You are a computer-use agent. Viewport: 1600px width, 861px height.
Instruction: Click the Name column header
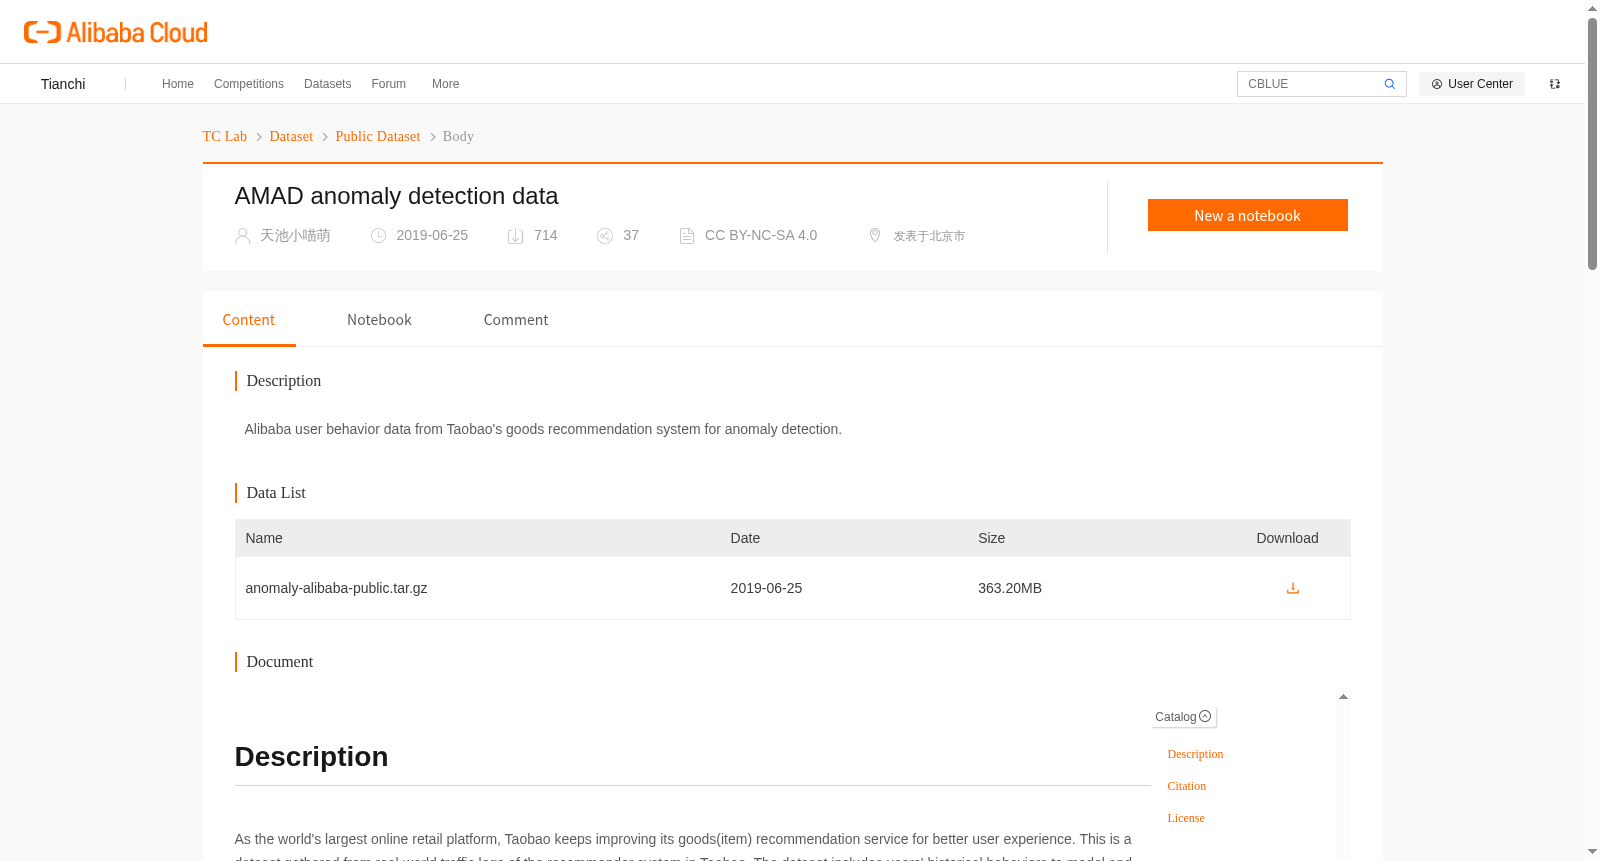[264, 538]
